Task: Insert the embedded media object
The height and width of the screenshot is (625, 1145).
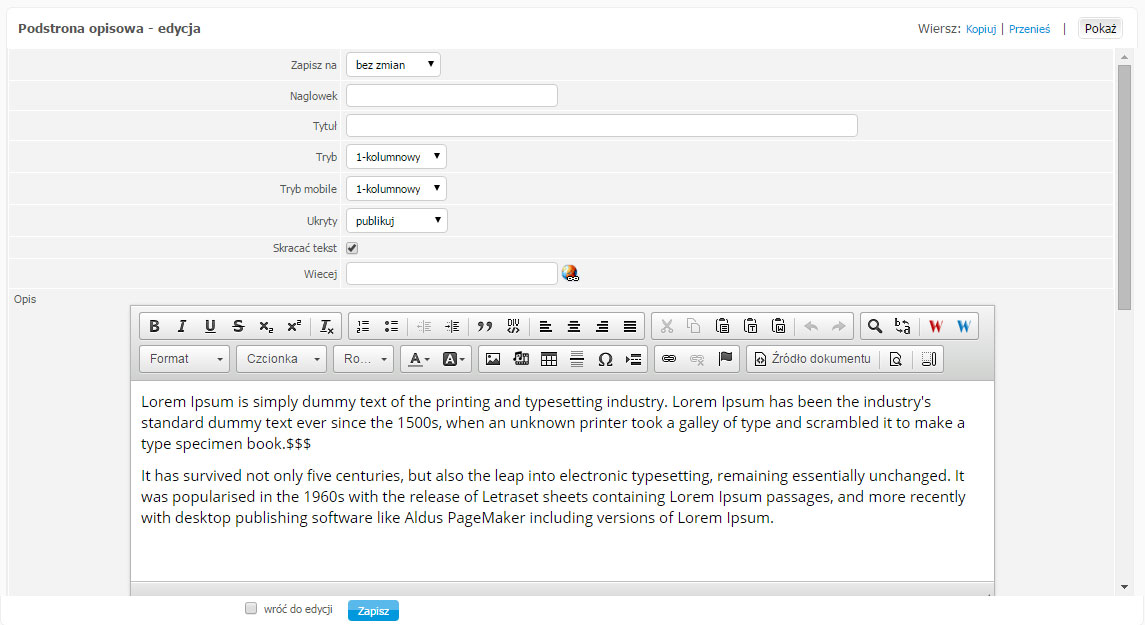Action: pos(521,359)
